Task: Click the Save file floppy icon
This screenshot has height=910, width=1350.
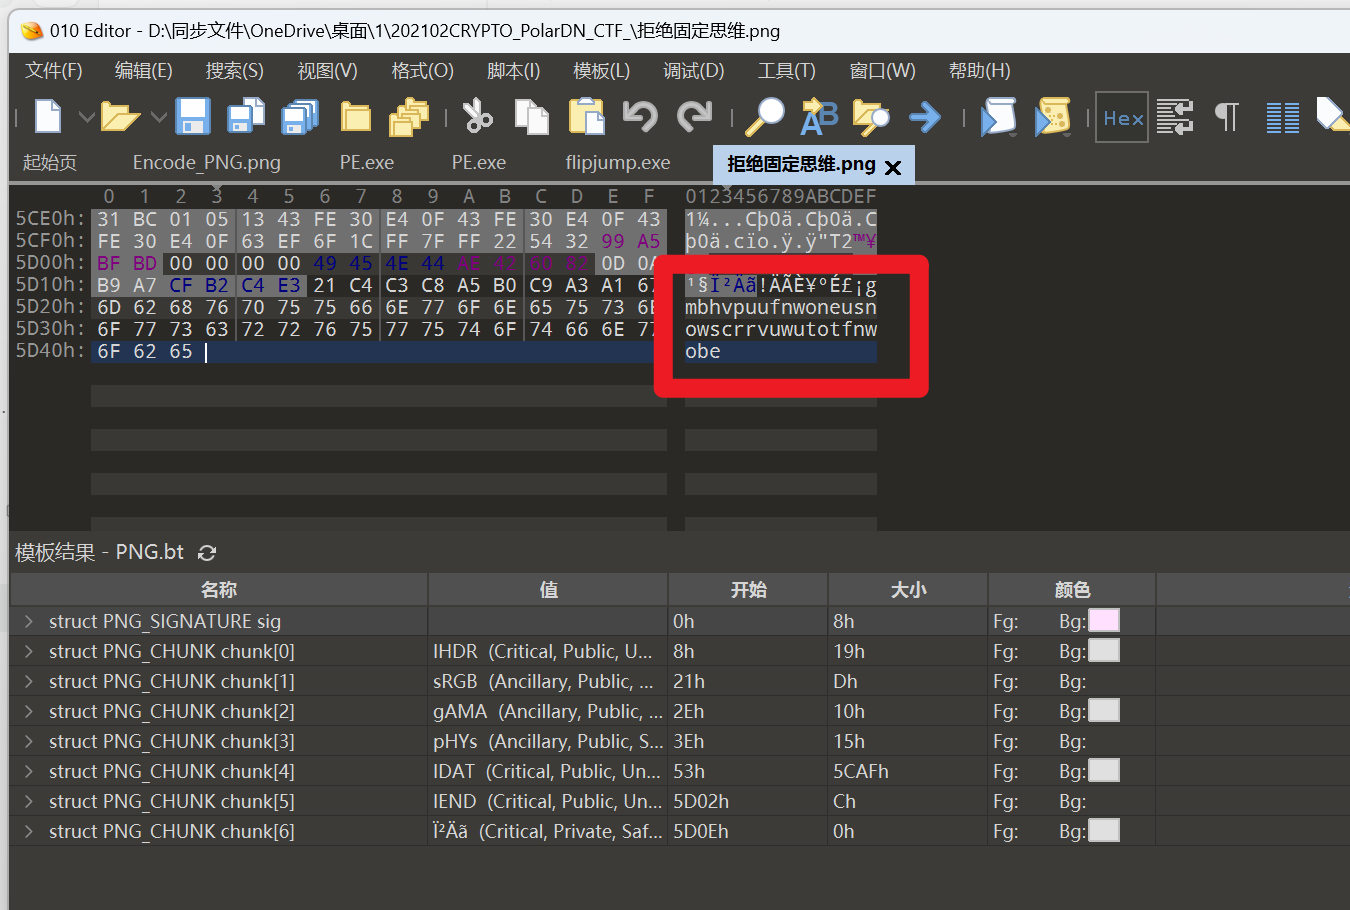Action: 193,117
